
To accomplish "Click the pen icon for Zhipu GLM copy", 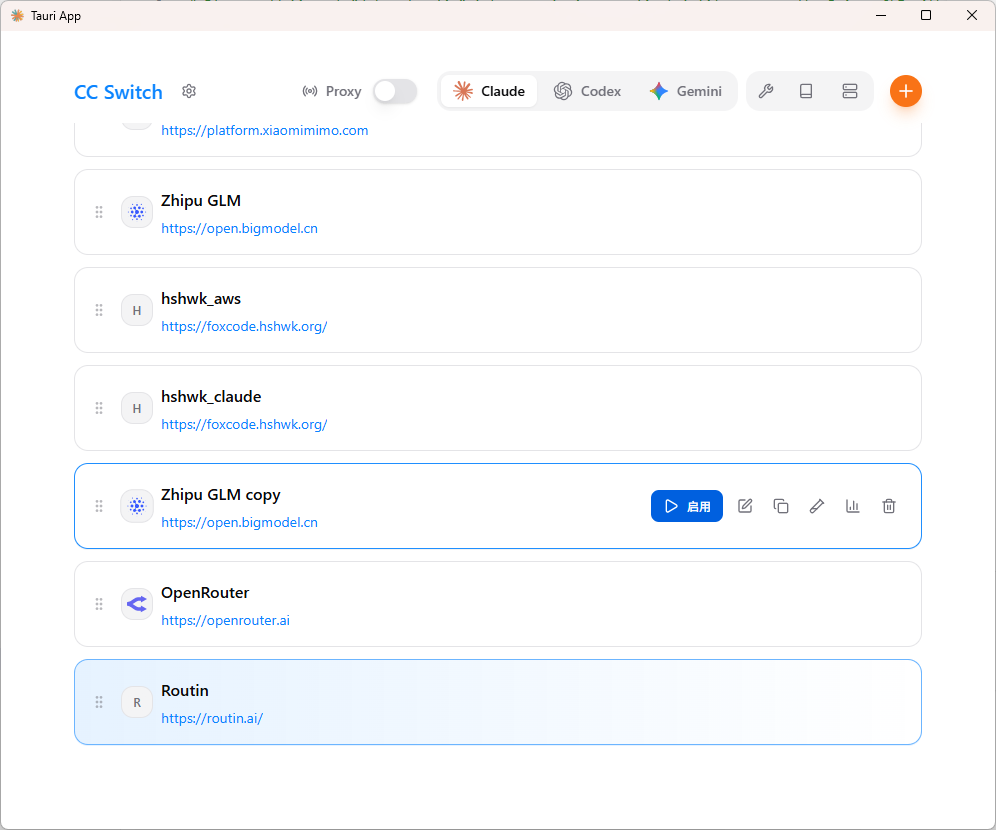I will pyautogui.click(x=817, y=506).
